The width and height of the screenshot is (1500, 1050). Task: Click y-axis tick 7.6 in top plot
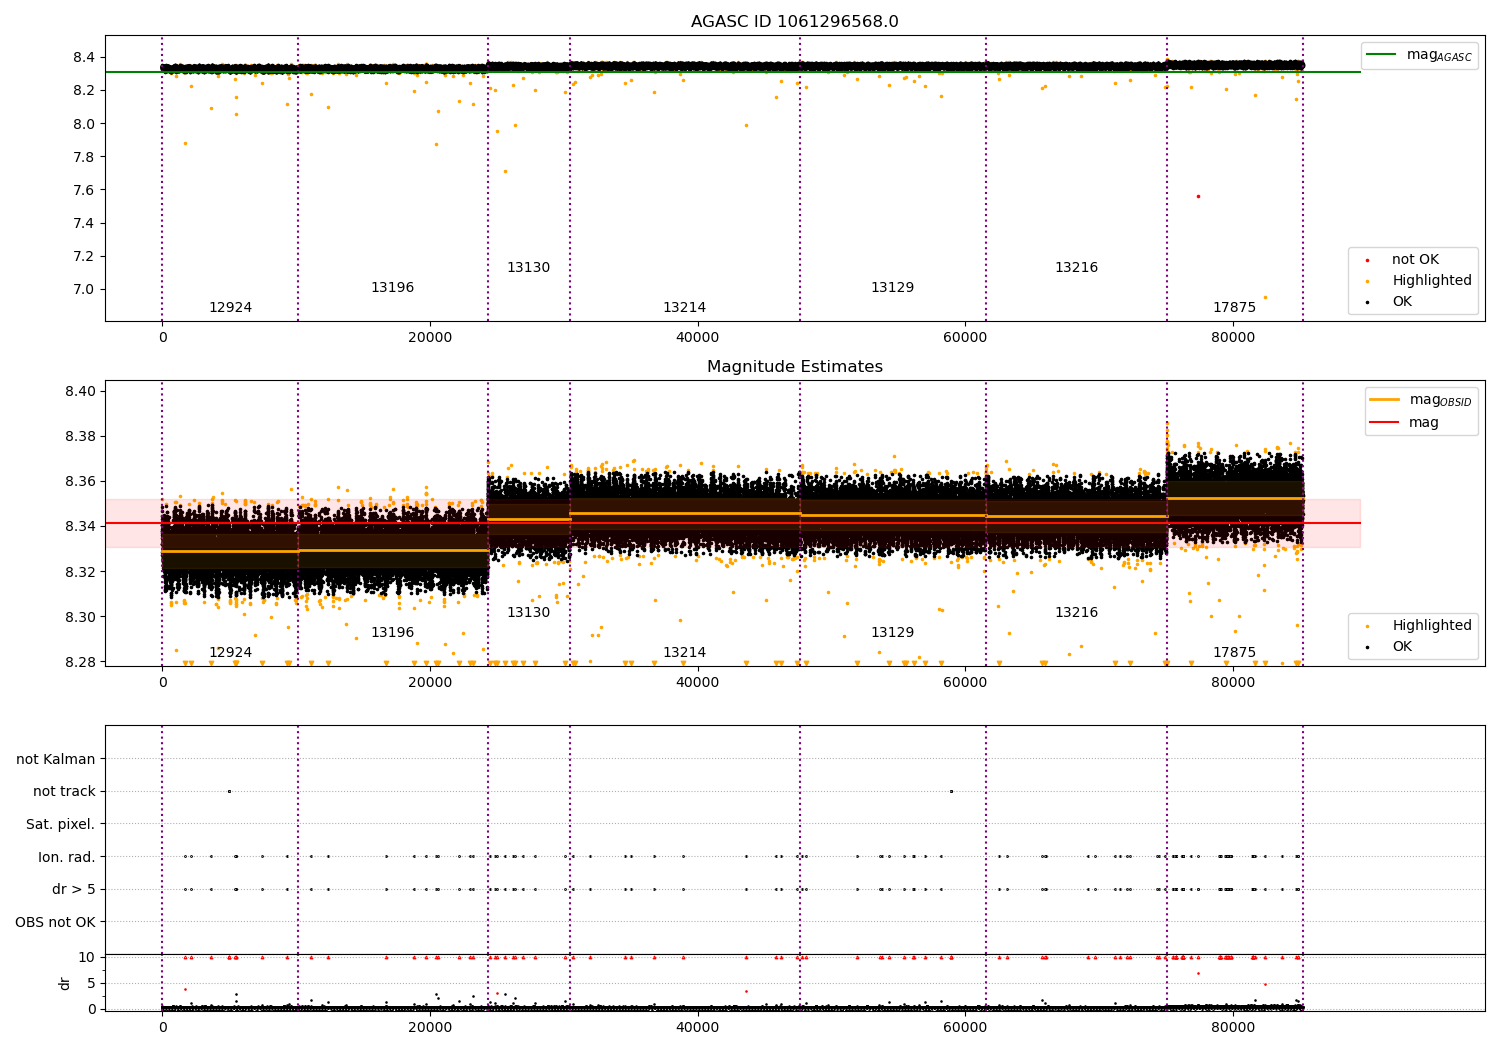(85, 191)
